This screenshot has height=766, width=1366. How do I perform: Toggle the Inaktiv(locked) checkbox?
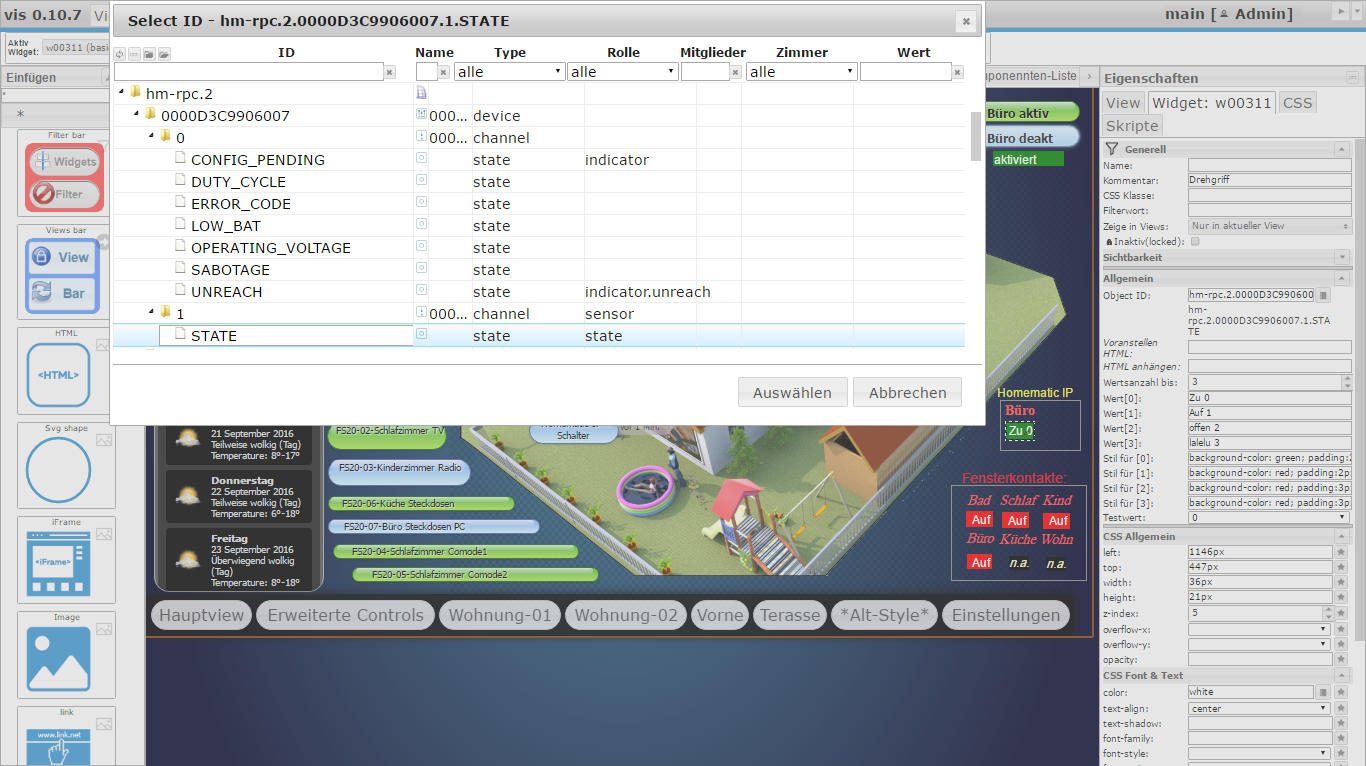tap(1195, 241)
